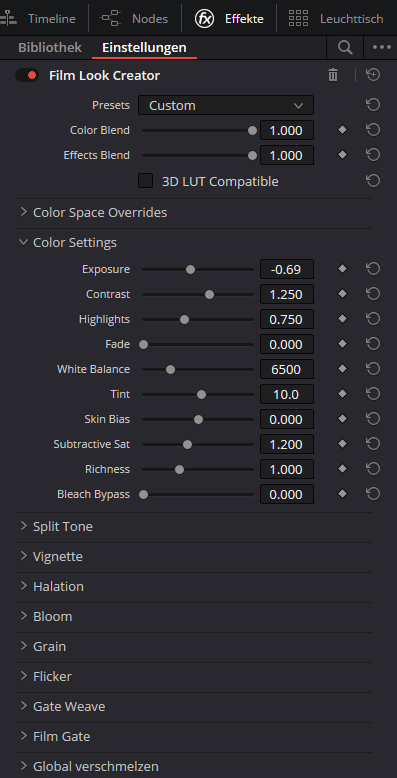This screenshot has width=397, height=778.
Task: Reset Subtractive Sat value
Action: [373, 444]
